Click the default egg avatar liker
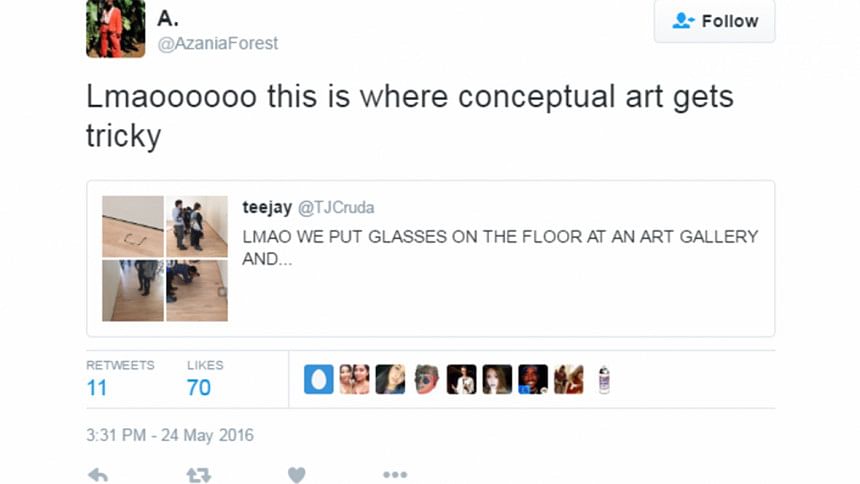The width and height of the screenshot is (860, 484). tap(318, 379)
